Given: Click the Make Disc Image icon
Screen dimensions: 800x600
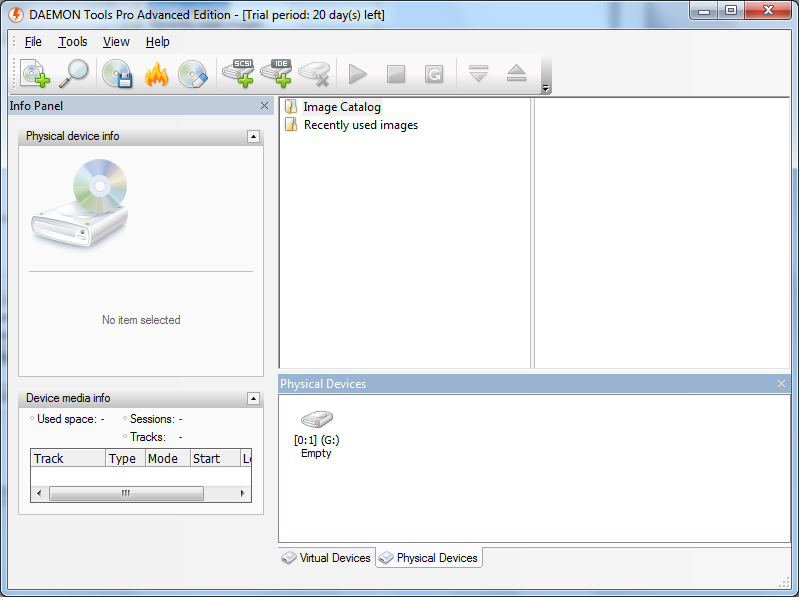Looking at the screenshot, I should pyautogui.click(x=117, y=73).
